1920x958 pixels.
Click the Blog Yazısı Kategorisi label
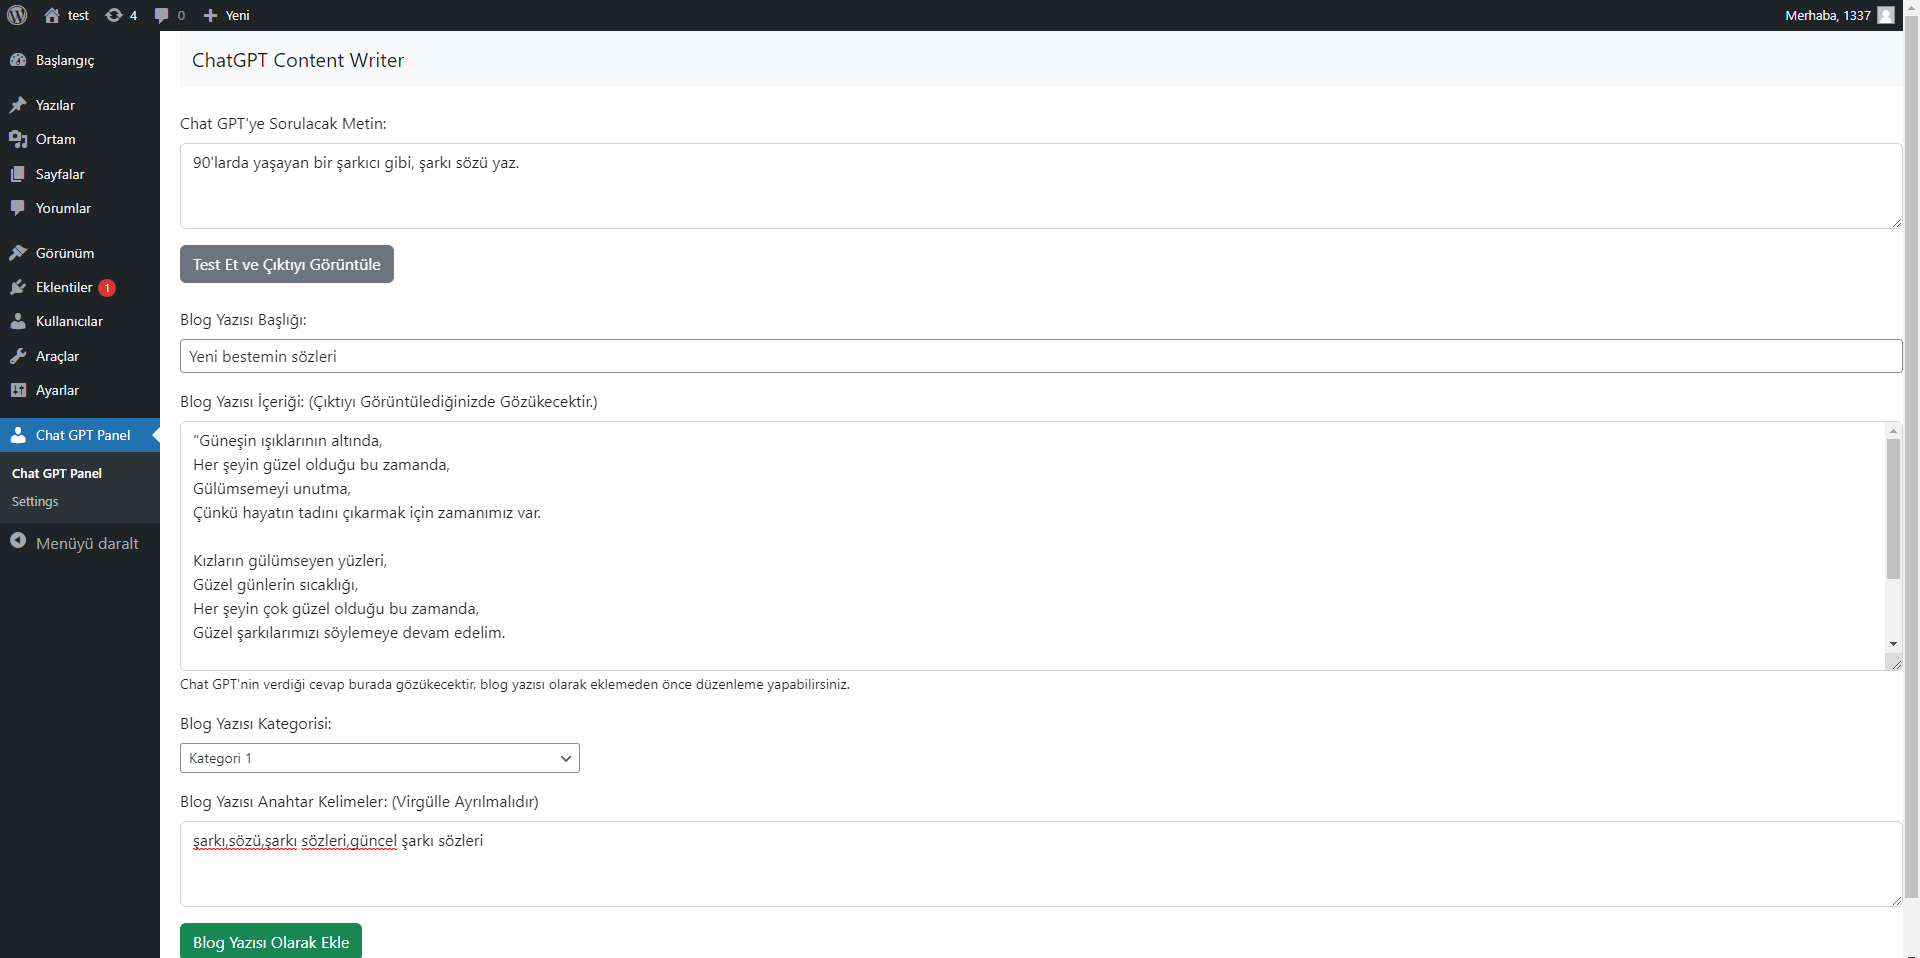(256, 724)
